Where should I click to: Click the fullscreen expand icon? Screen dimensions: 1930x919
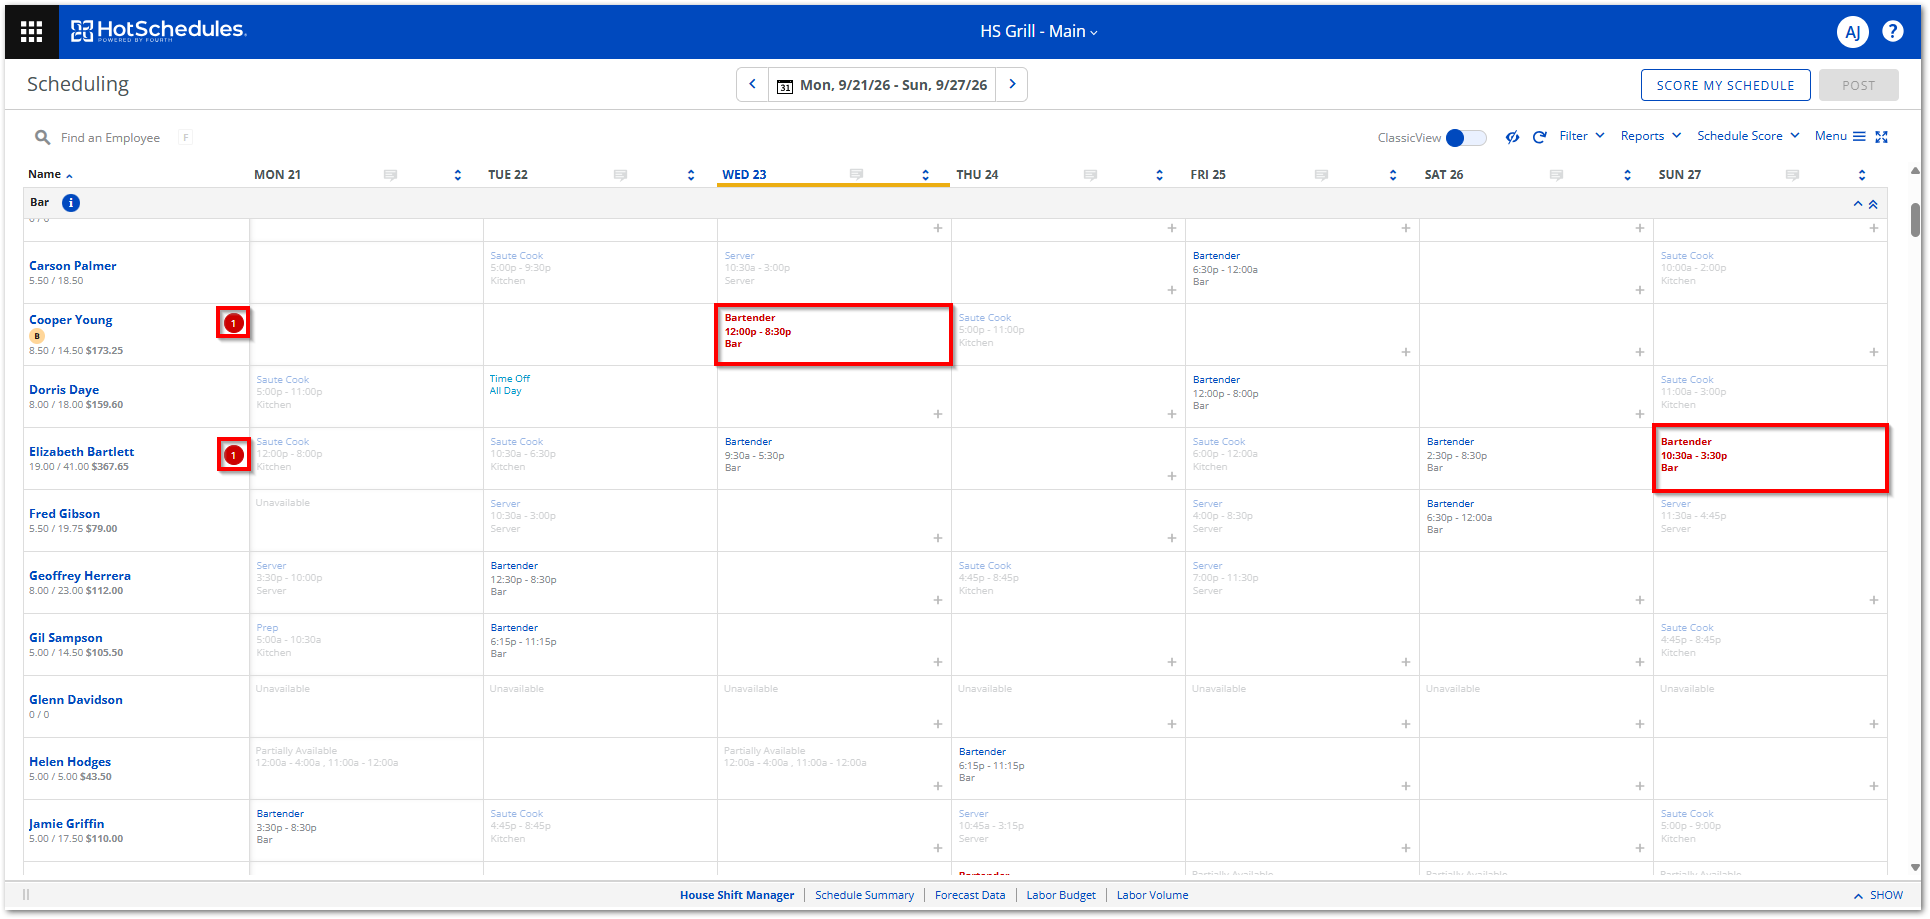1881,137
